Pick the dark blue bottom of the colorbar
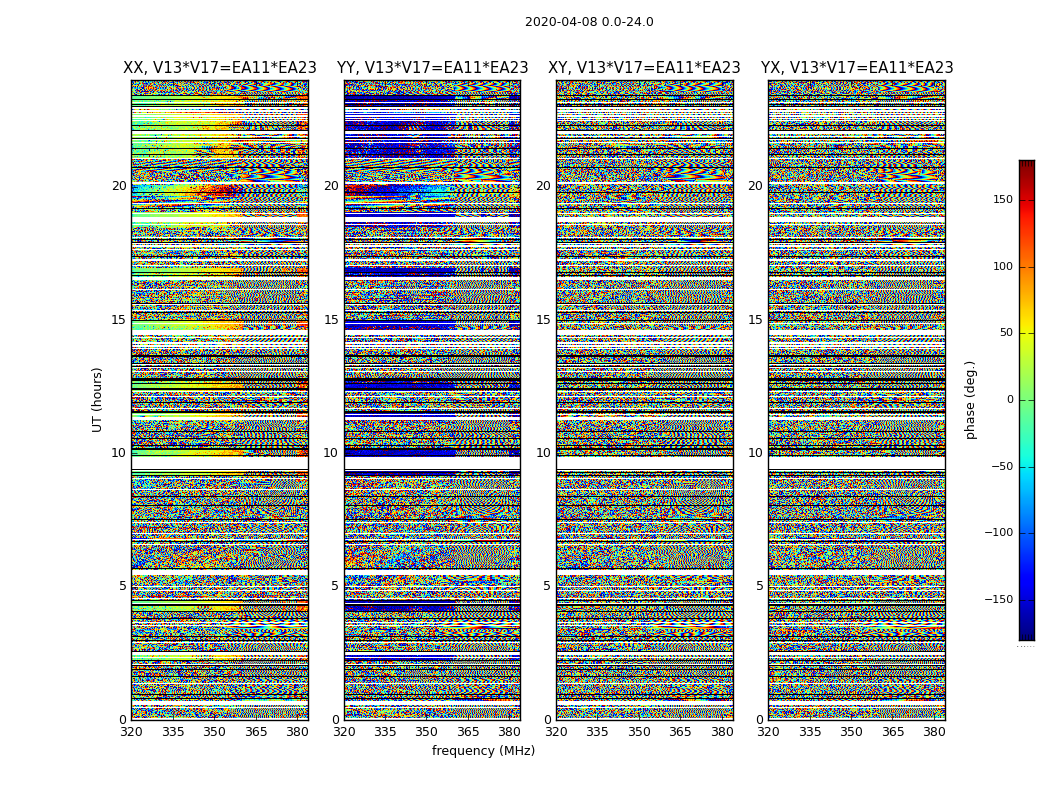Image resolution: width=1050 pixels, height=800 pixels. pos(1026,634)
